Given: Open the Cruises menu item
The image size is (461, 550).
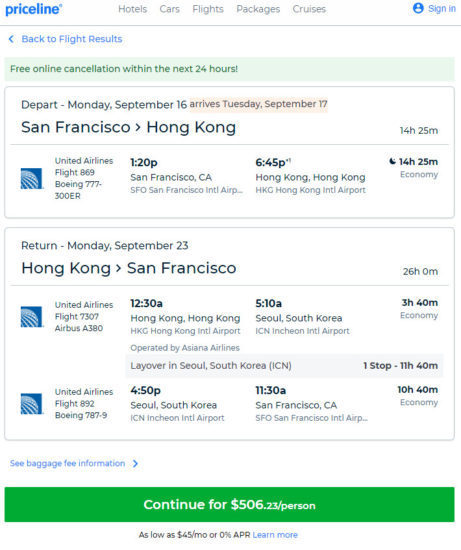Looking at the screenshot, I should coord(309,9).
